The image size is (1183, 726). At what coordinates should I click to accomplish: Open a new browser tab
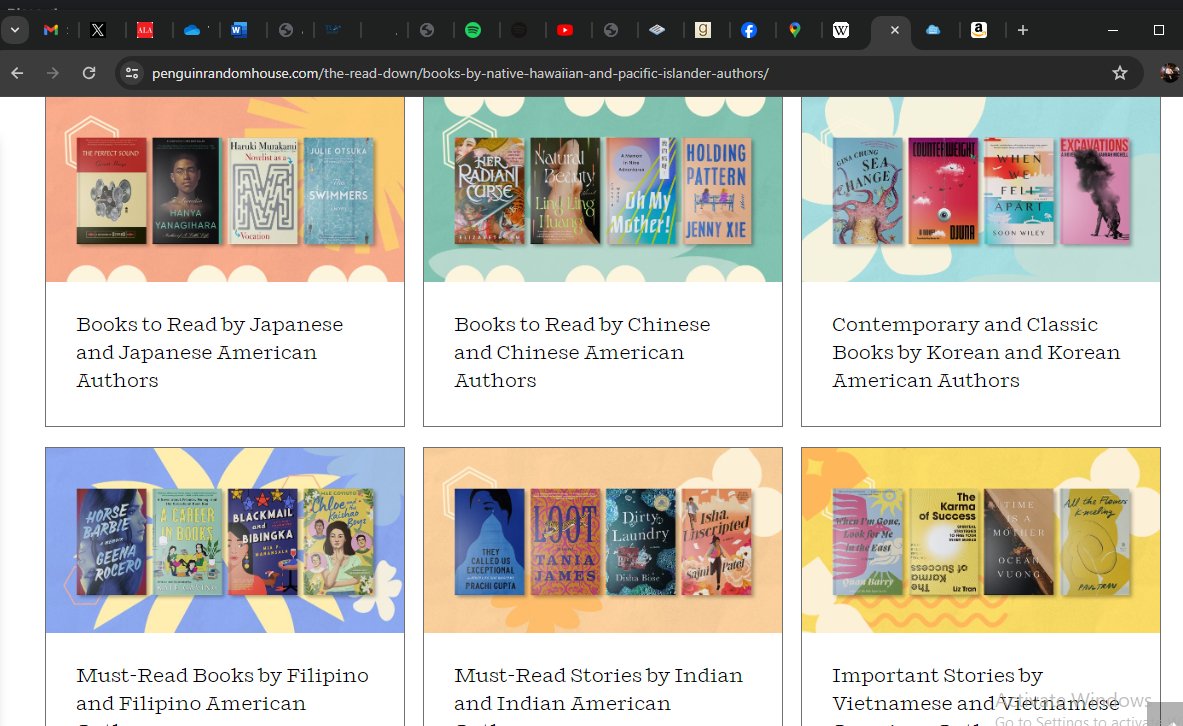coord(1022,30)
